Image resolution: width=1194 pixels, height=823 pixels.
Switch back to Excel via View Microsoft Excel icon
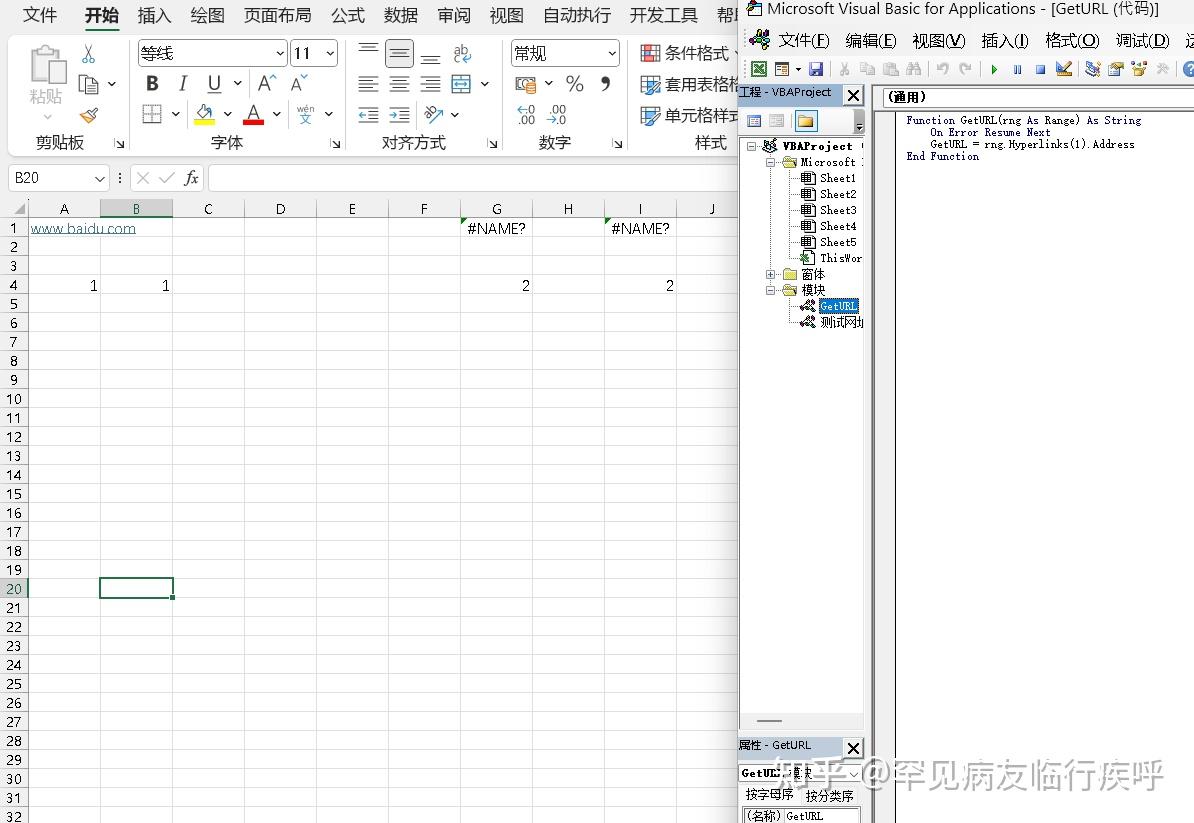click(x=758, y=69)
